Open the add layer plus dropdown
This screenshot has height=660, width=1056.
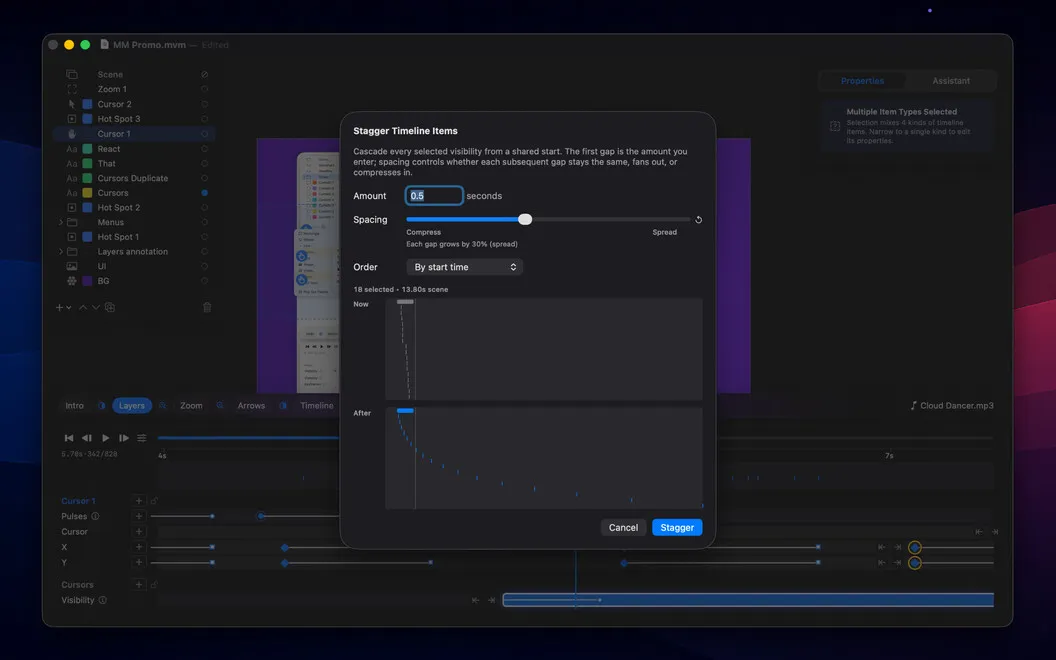63,307
